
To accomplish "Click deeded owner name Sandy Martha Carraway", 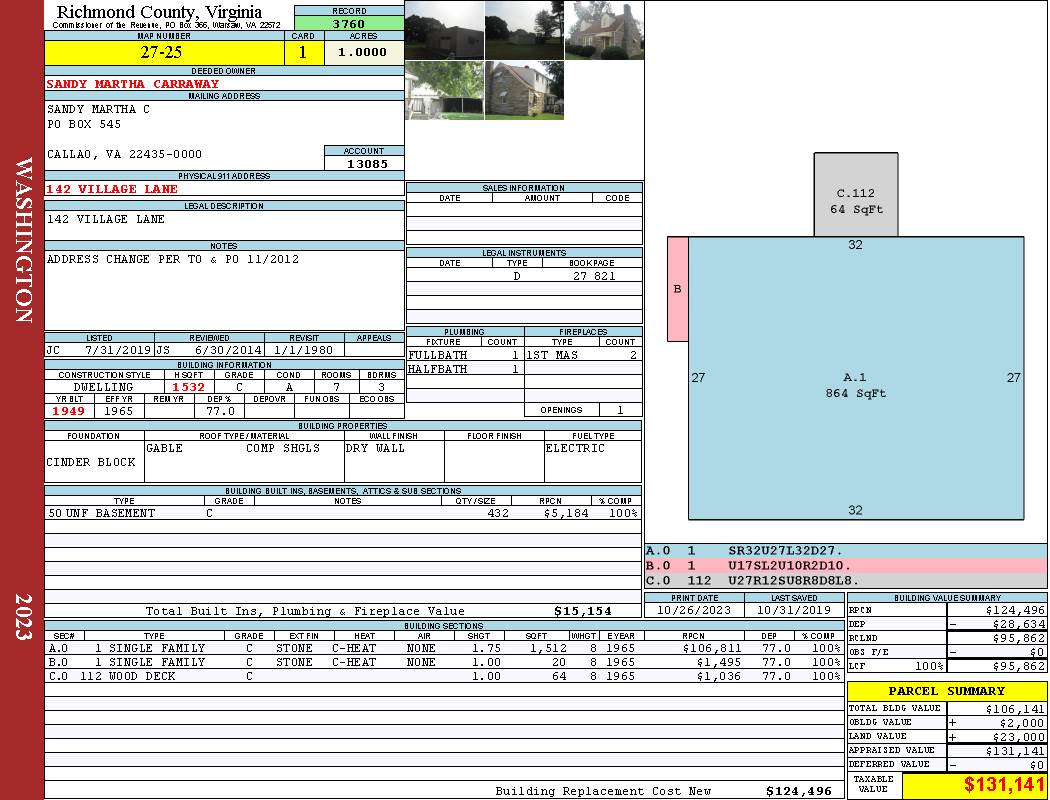I will (x=132, y=84).
